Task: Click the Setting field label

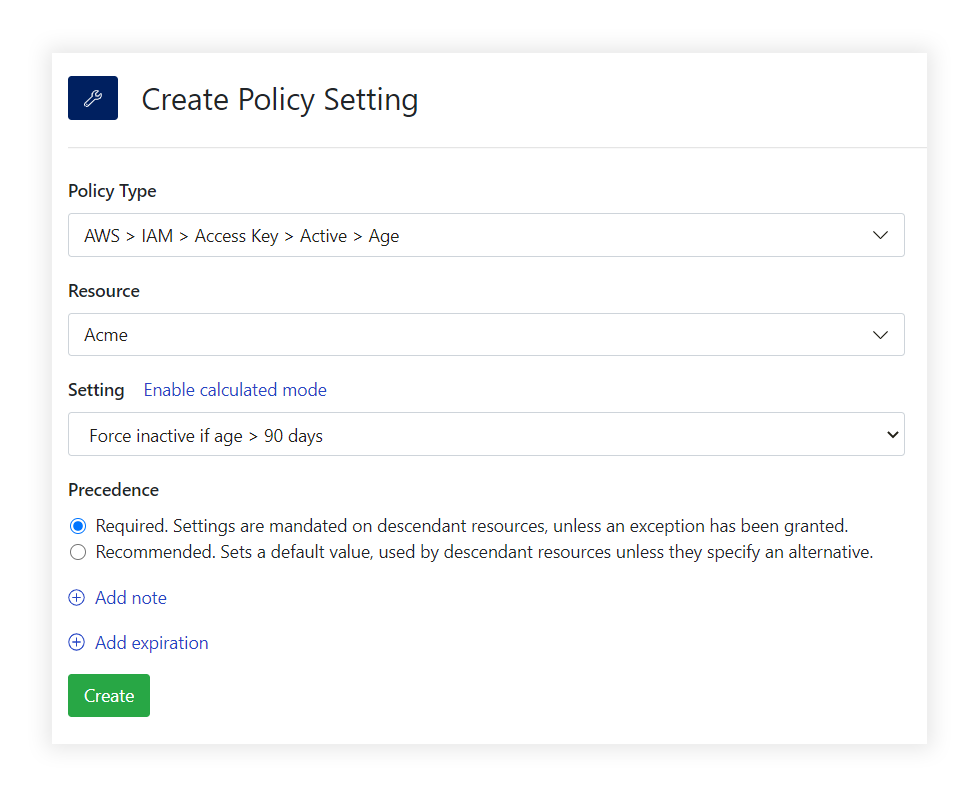Action: point(96,390)
